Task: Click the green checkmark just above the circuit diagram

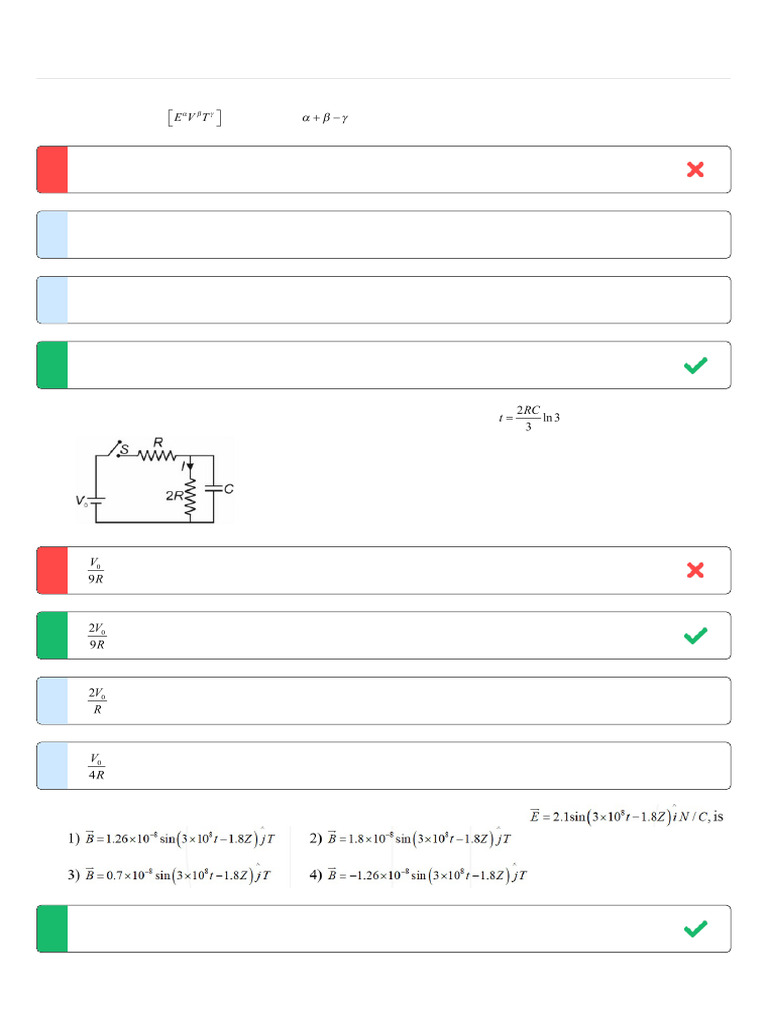Action: click(695, 365)
